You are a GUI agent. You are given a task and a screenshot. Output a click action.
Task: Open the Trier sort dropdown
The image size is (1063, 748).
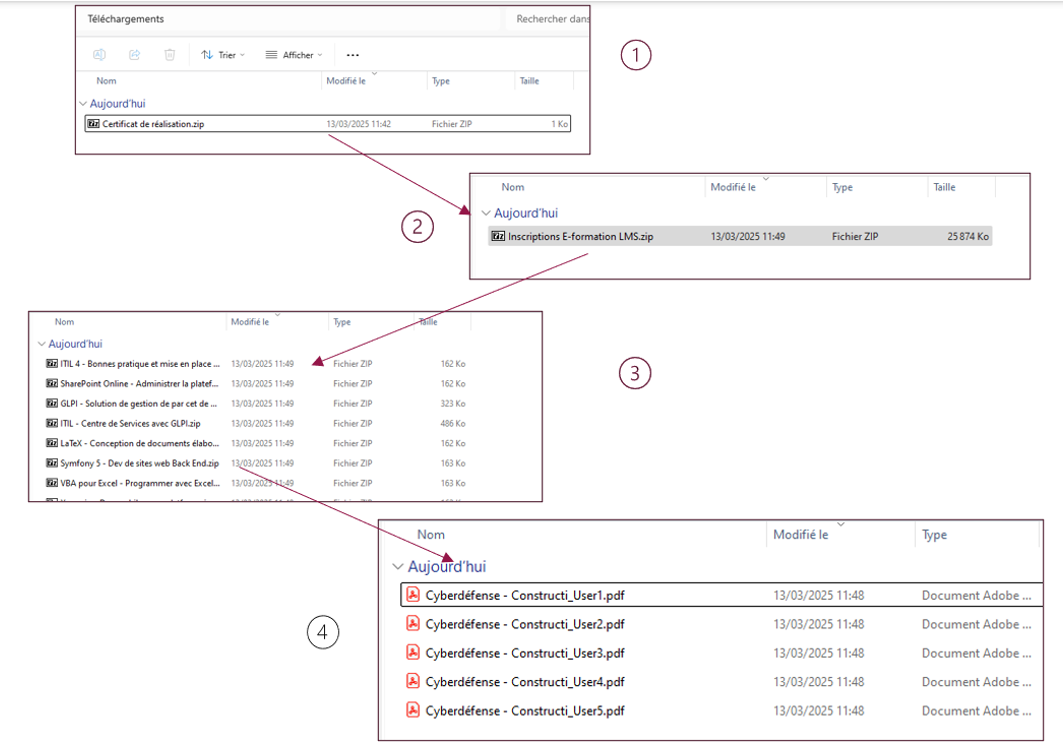coord(222,55)
